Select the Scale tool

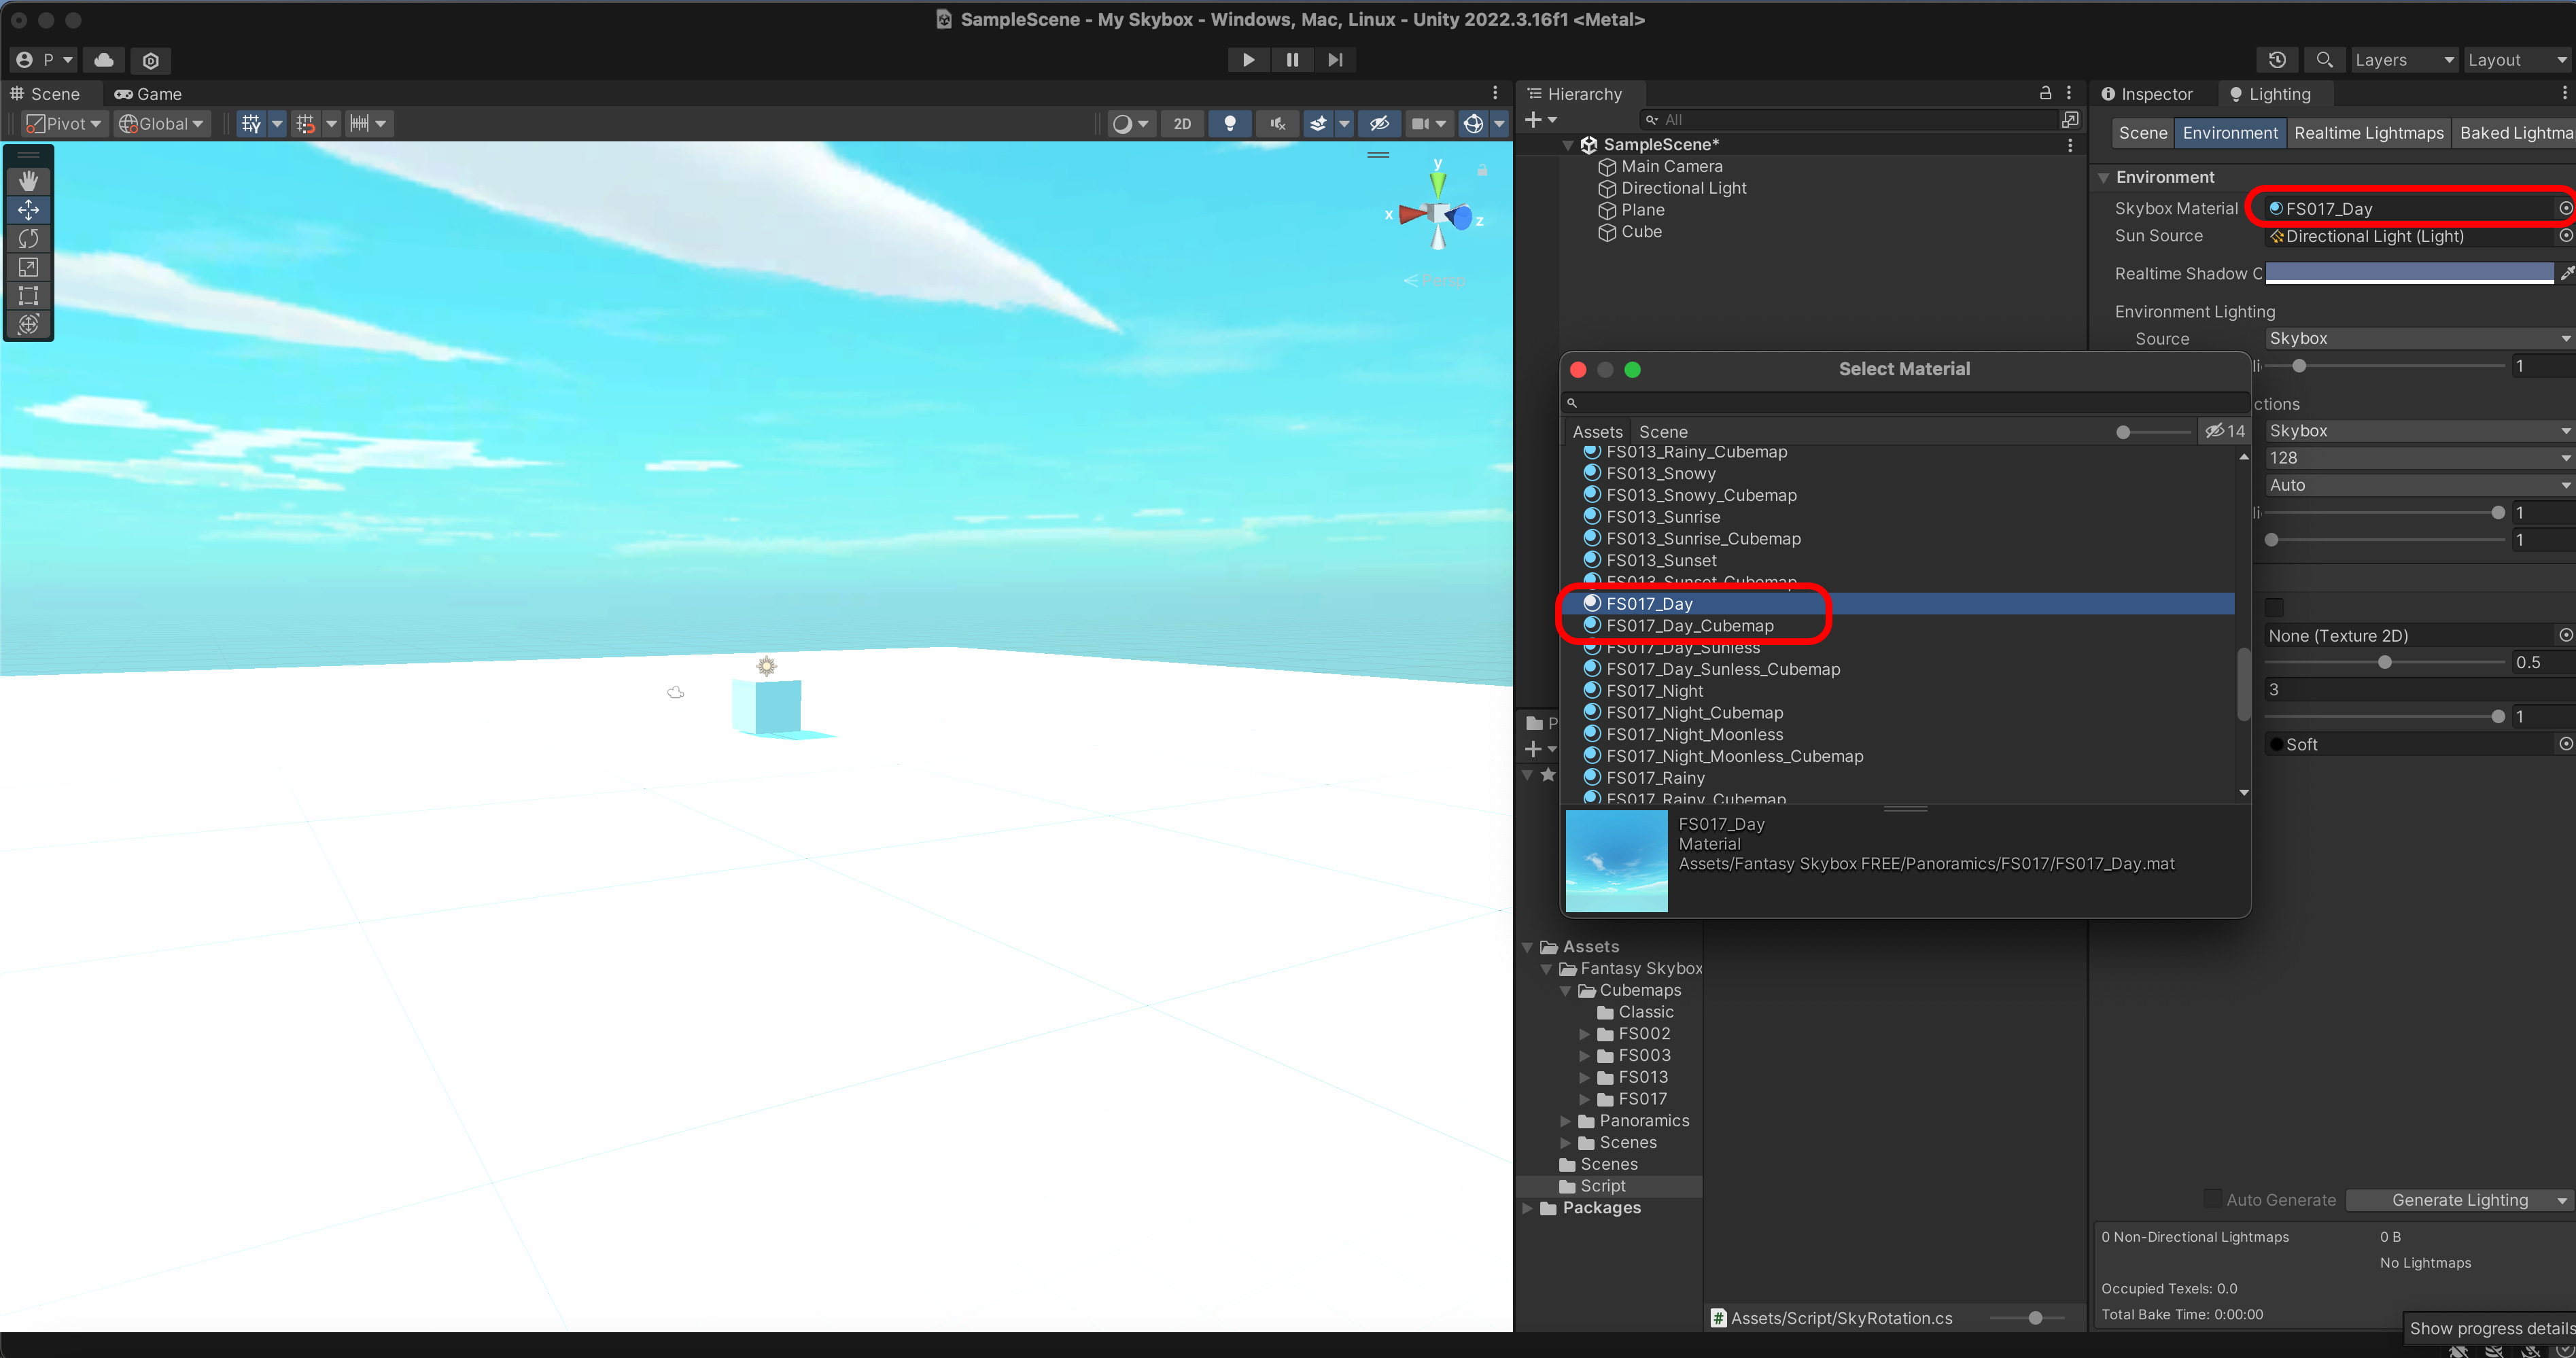coord(28,267)
